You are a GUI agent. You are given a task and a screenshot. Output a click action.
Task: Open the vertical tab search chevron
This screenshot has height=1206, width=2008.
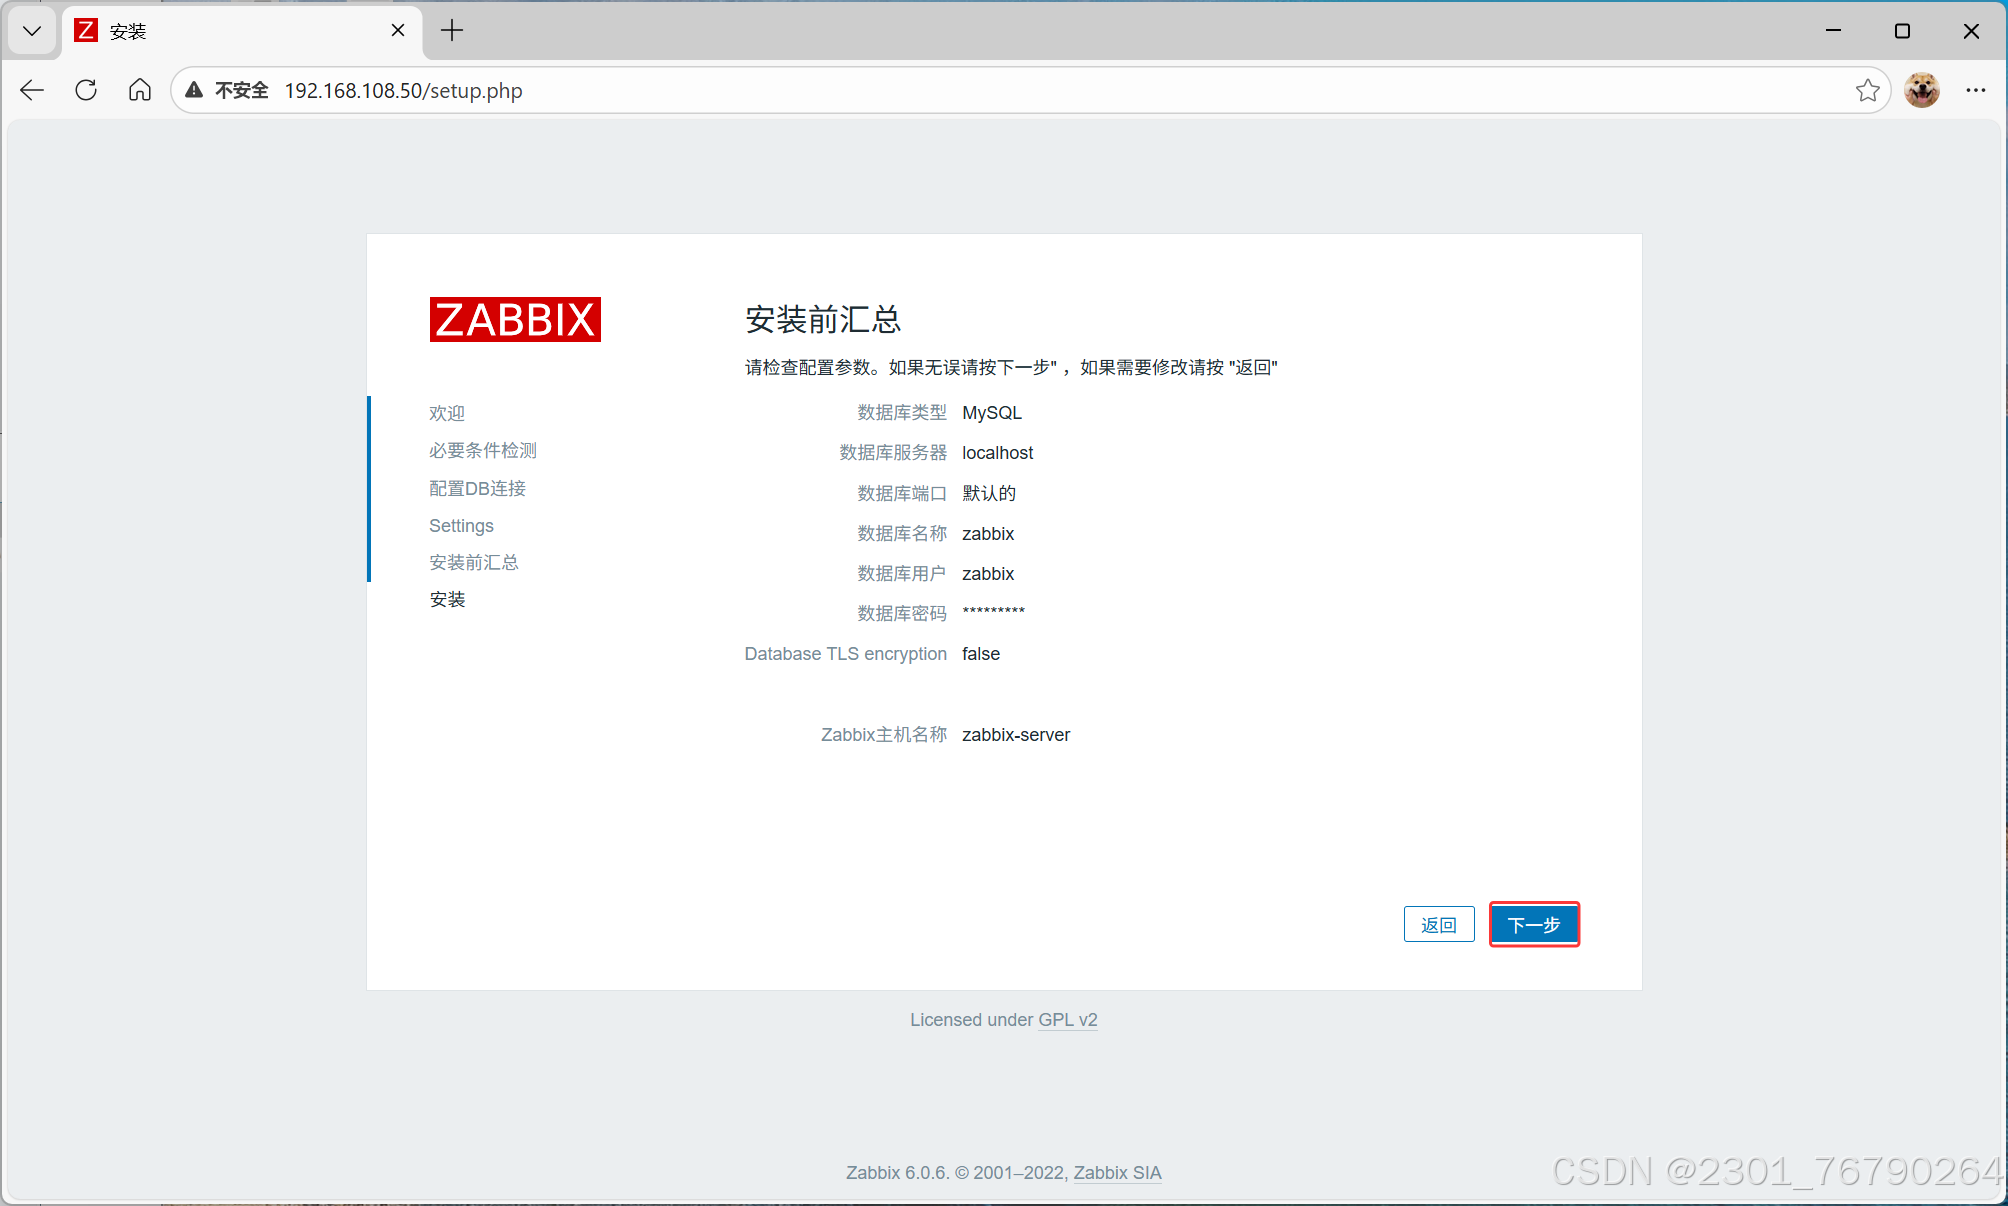click(31, 31)
